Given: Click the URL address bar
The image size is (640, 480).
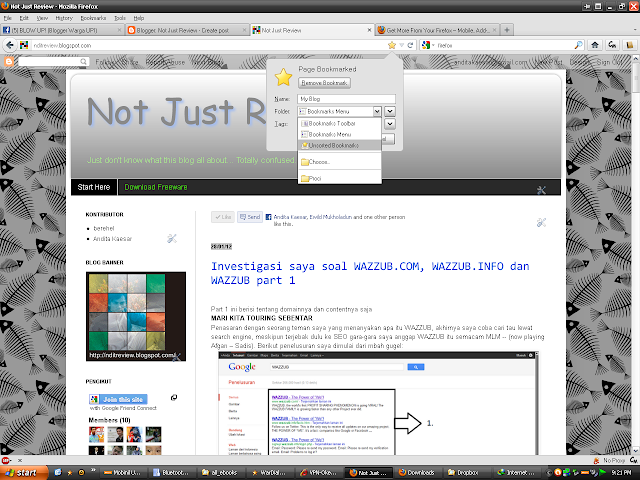Looking at the screenshot, I should point(208,45).
